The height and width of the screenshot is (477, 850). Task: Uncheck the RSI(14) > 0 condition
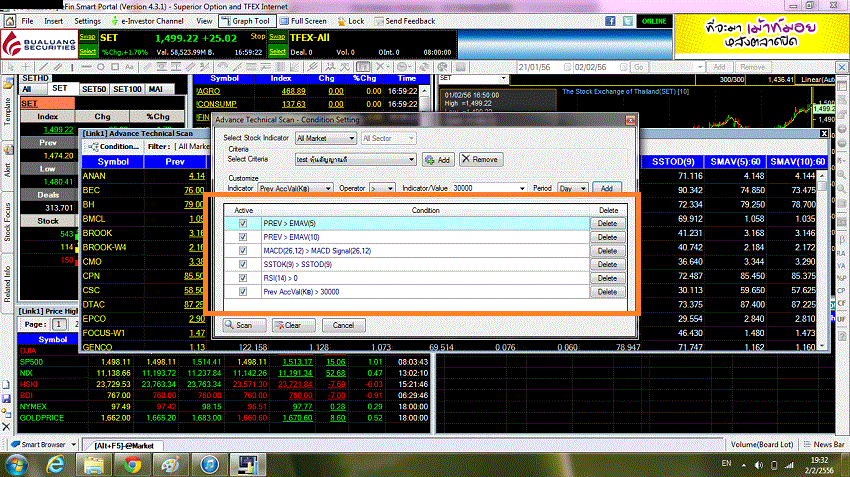click(x=243, y=278)
